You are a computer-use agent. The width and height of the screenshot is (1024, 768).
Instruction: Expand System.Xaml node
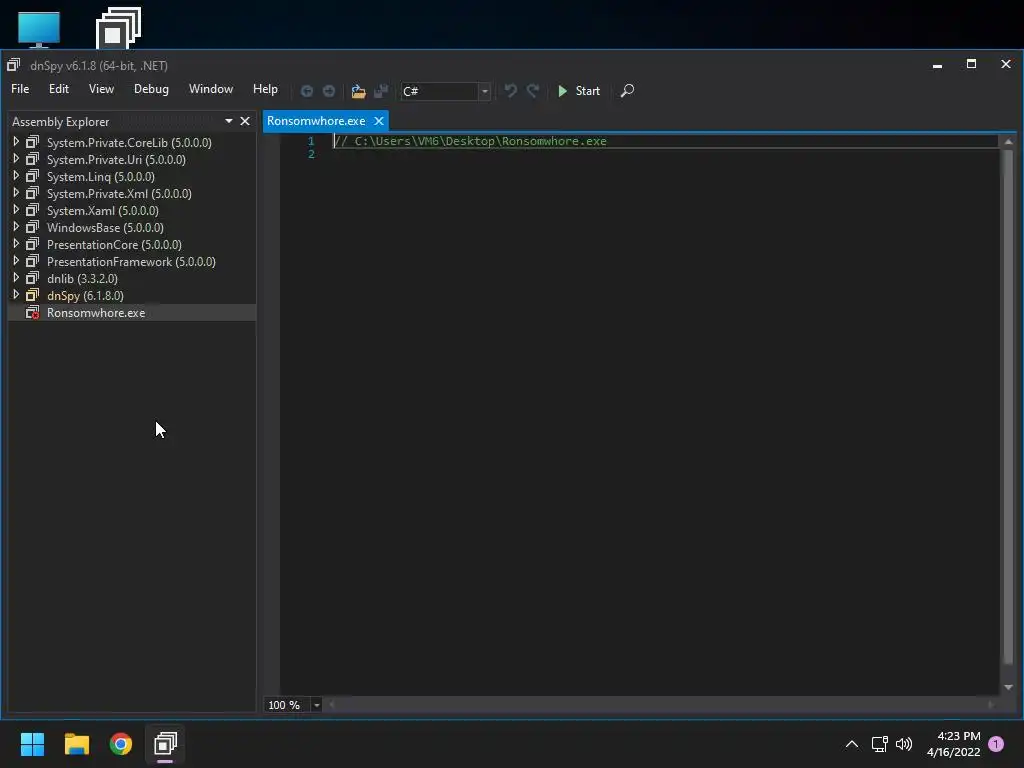16,210
